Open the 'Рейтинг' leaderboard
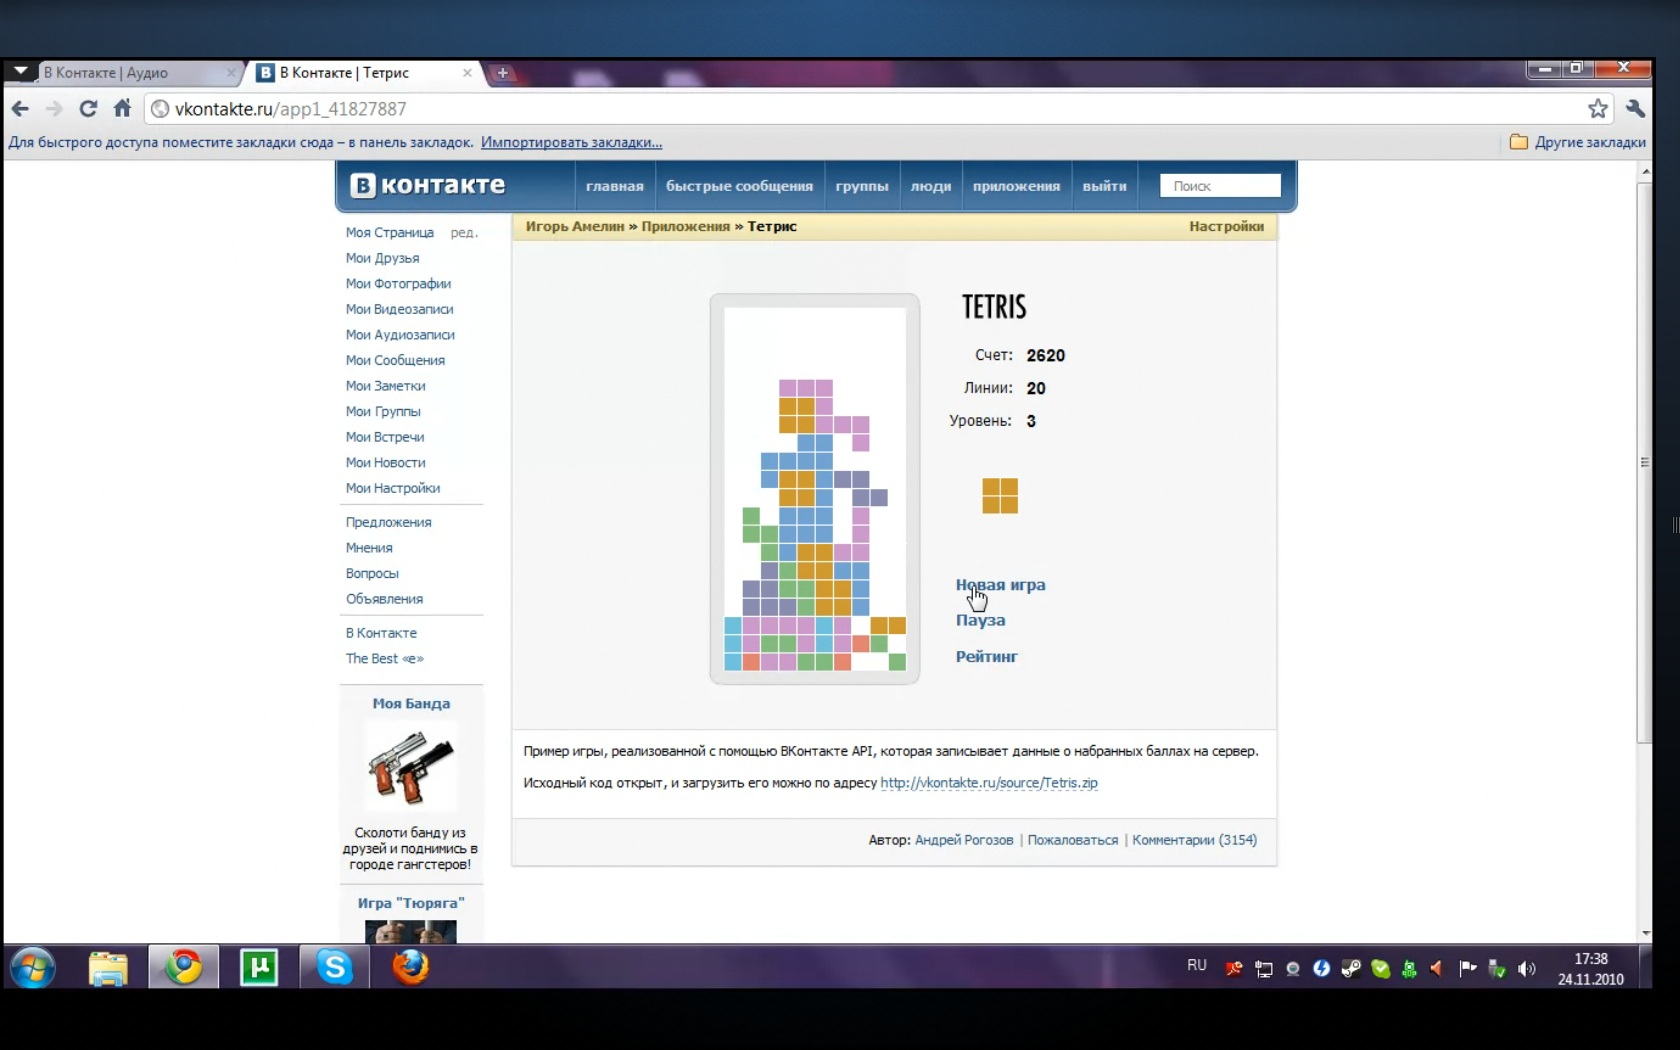The height and width of the screenshot is (1050, 1680). 986,656
